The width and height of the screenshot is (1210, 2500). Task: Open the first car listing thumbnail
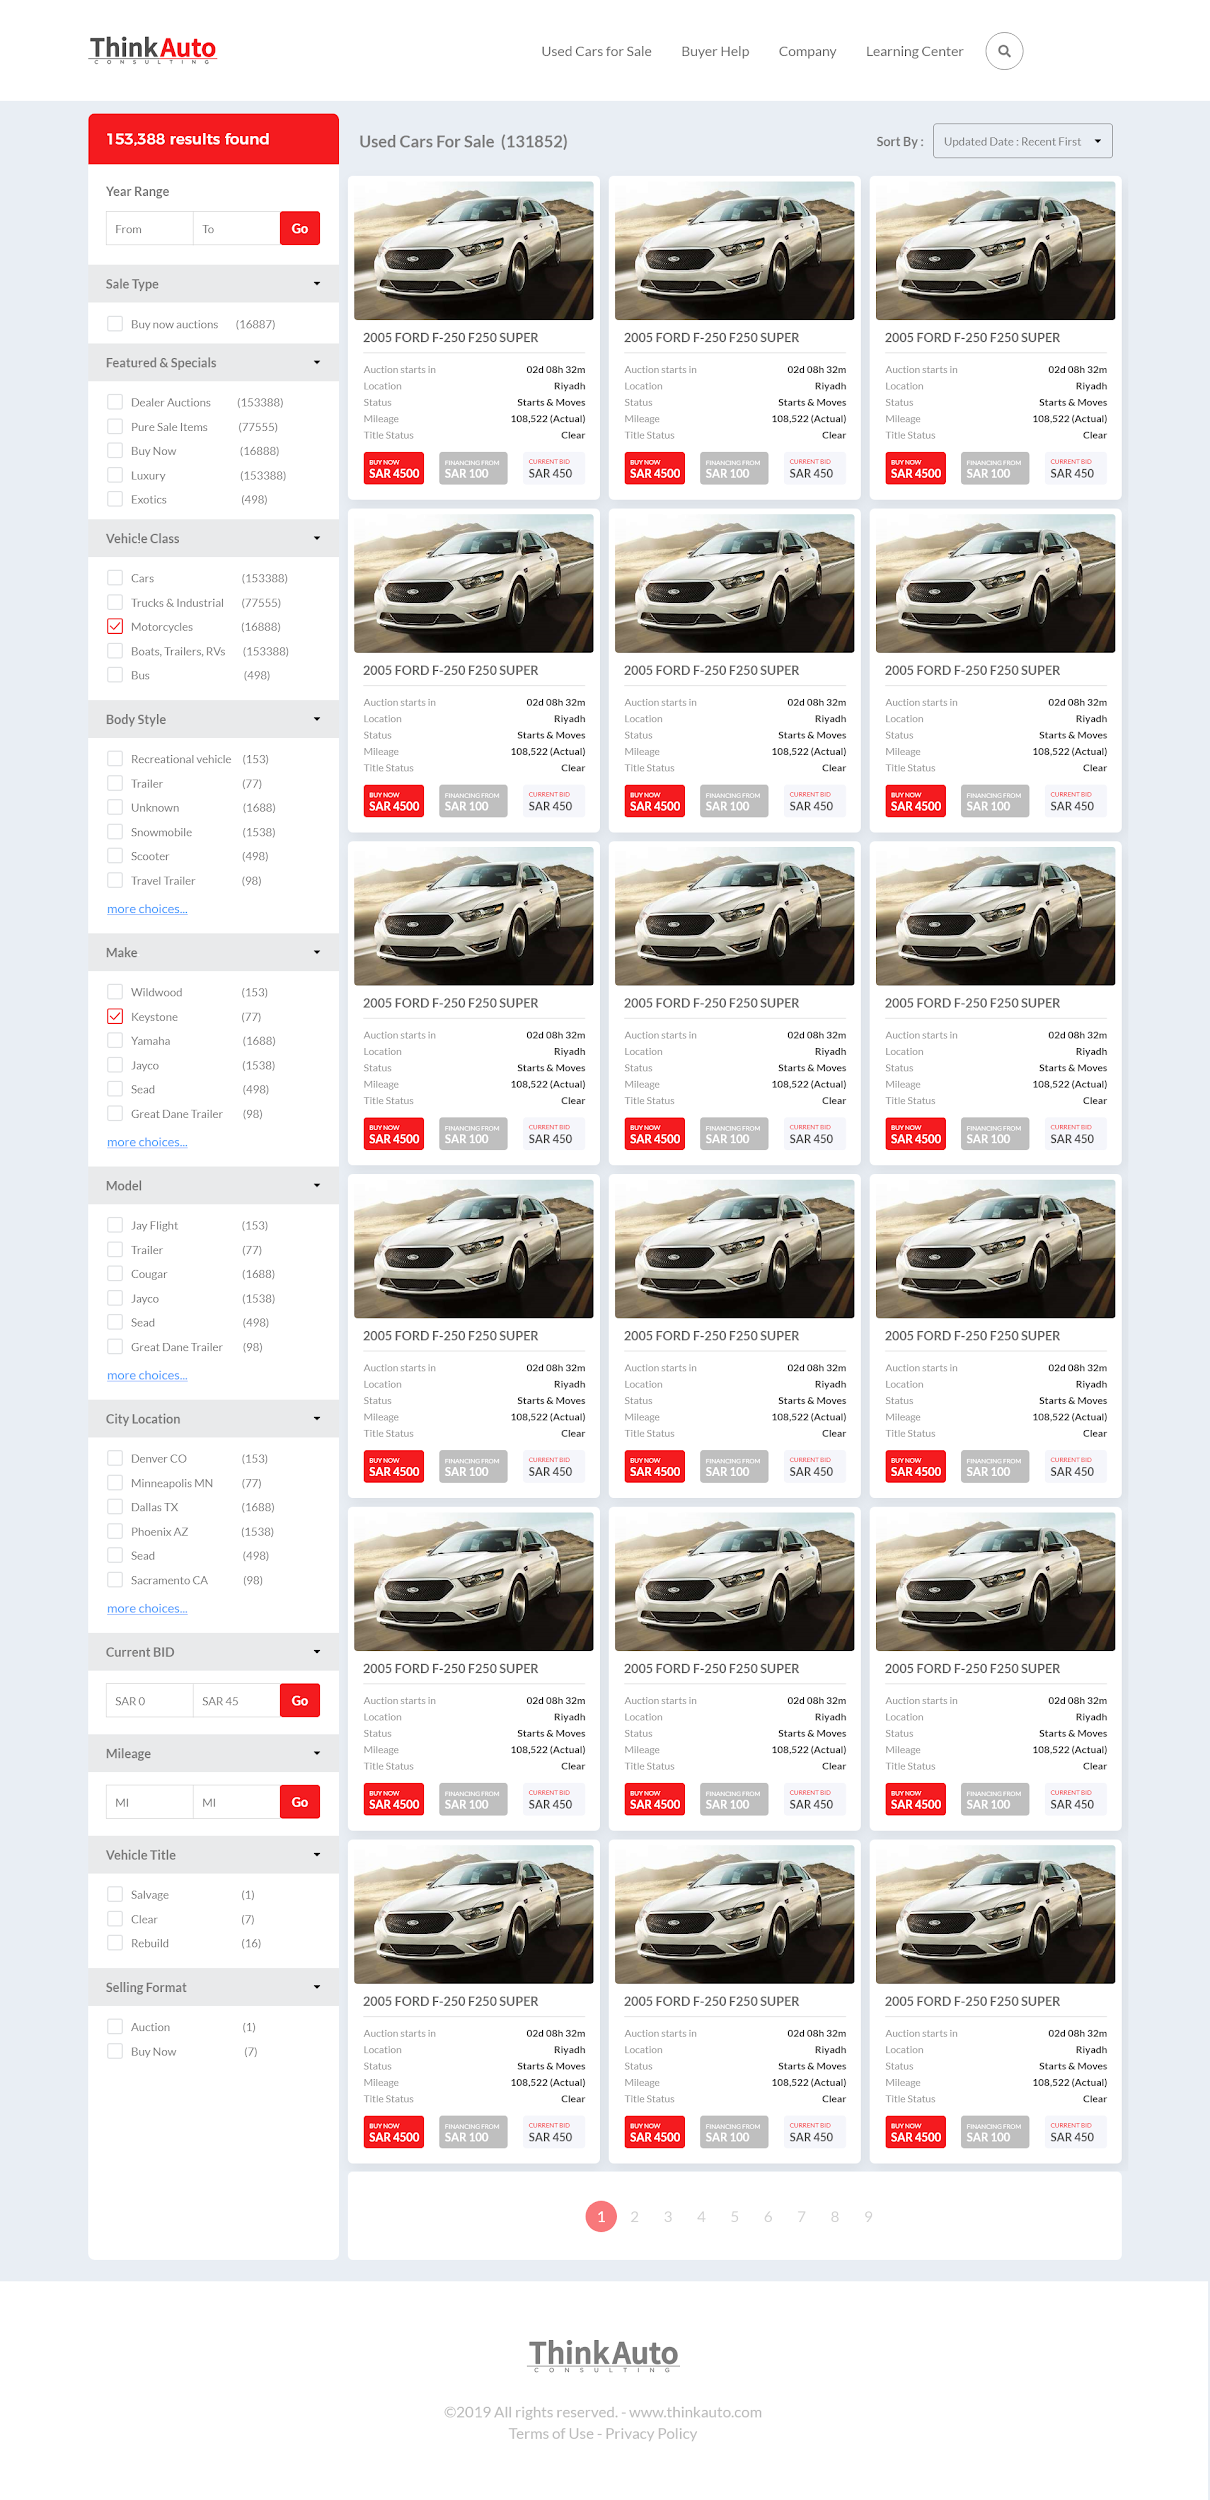473,250
